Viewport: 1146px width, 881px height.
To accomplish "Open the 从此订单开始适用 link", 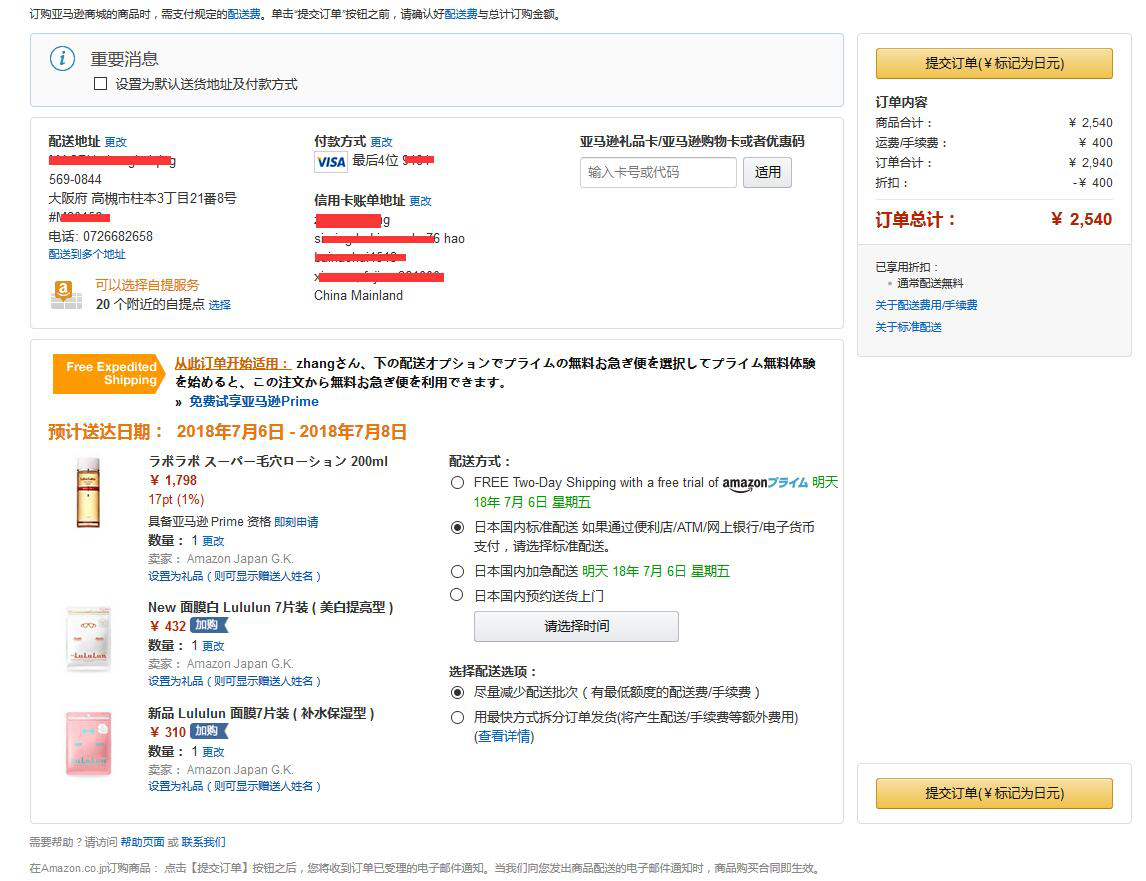I will (232, 363).
